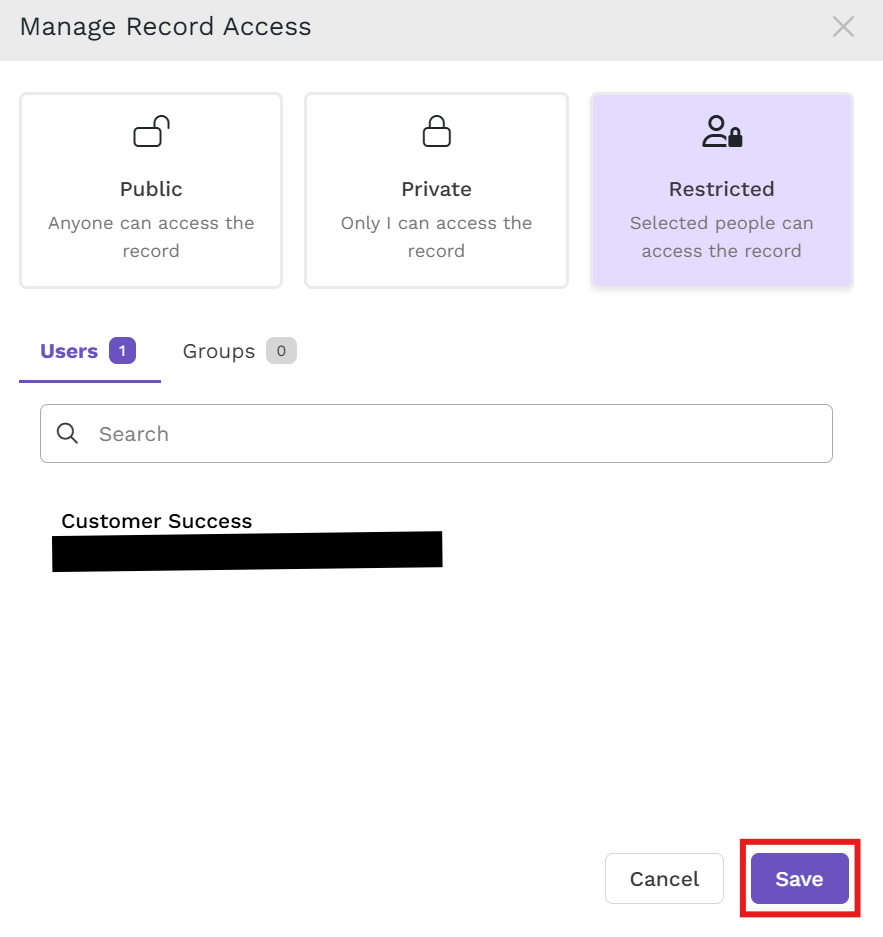Click the Users count badge showing 1
Screen dimensions: 883x937
point(122,351)
